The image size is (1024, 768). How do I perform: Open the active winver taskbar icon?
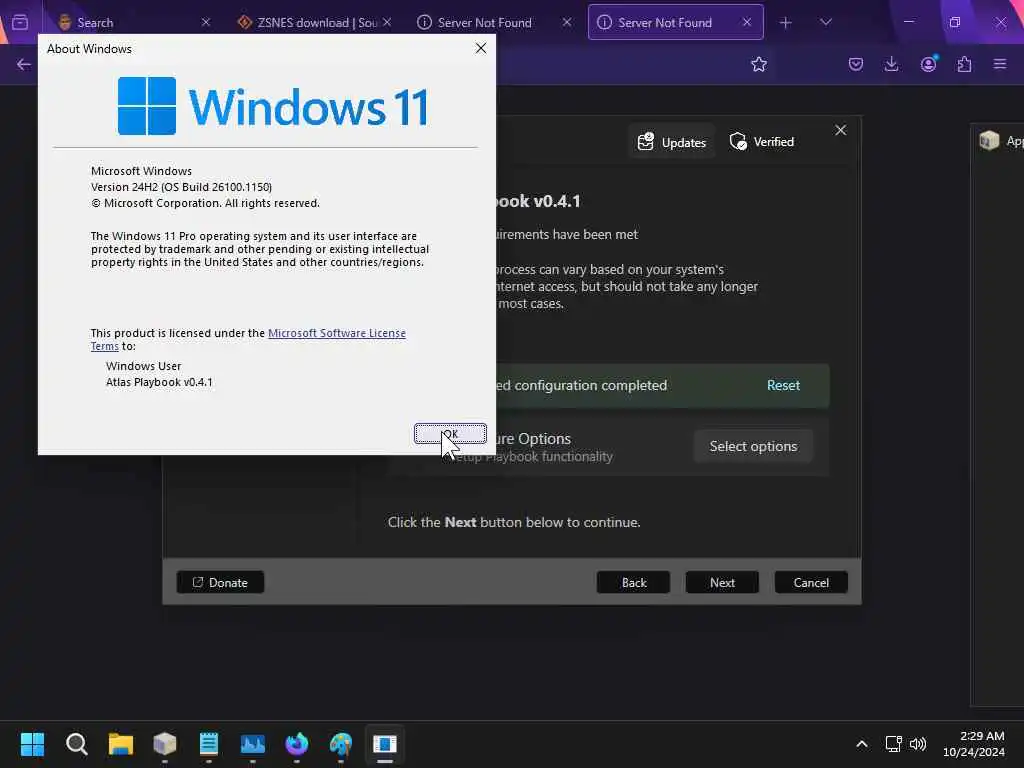pos(385,744)
